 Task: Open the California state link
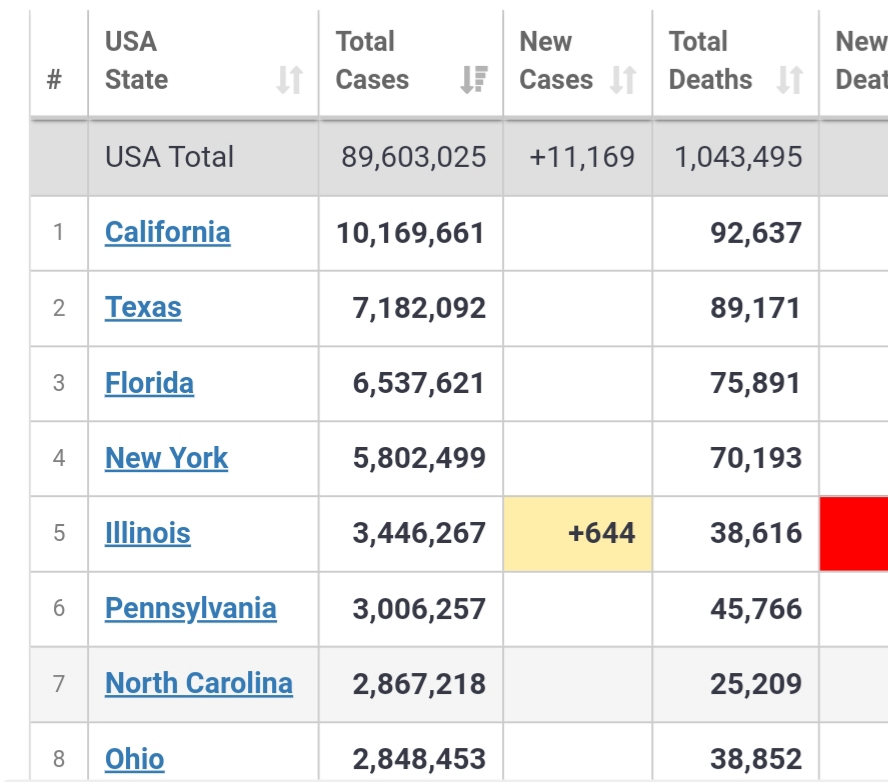tap(167, 232)
